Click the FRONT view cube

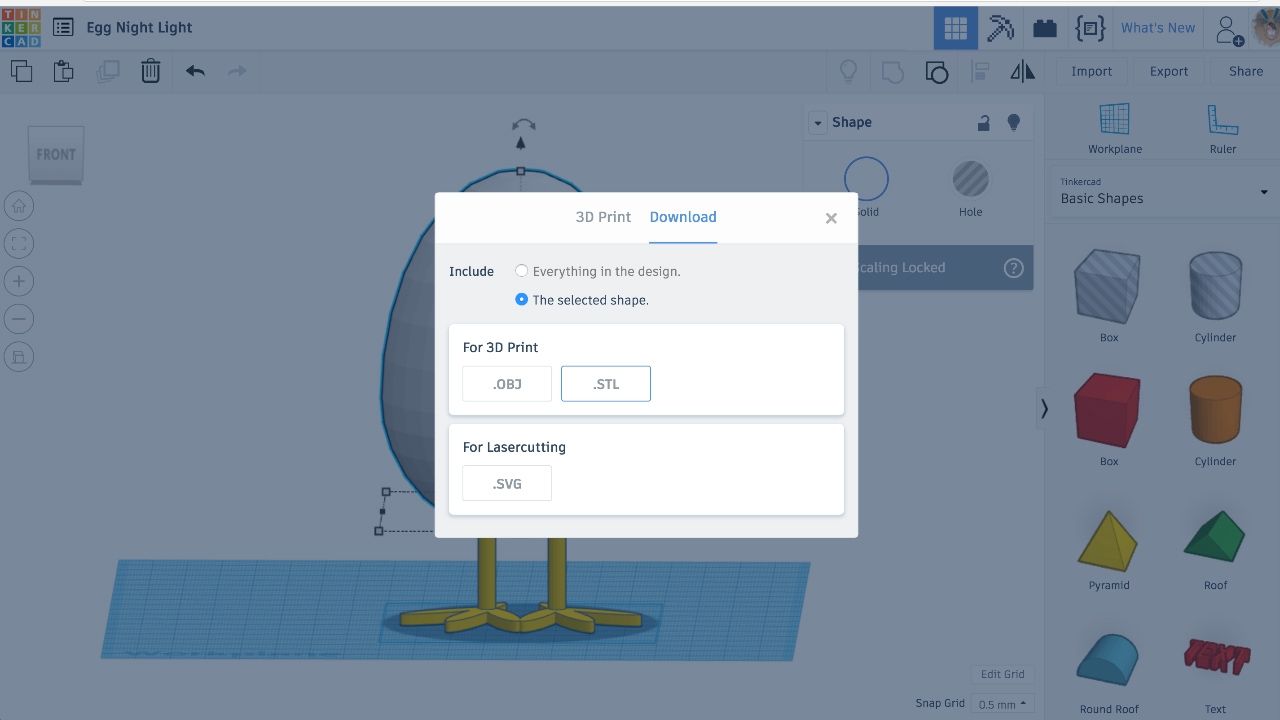coord(56,155)
